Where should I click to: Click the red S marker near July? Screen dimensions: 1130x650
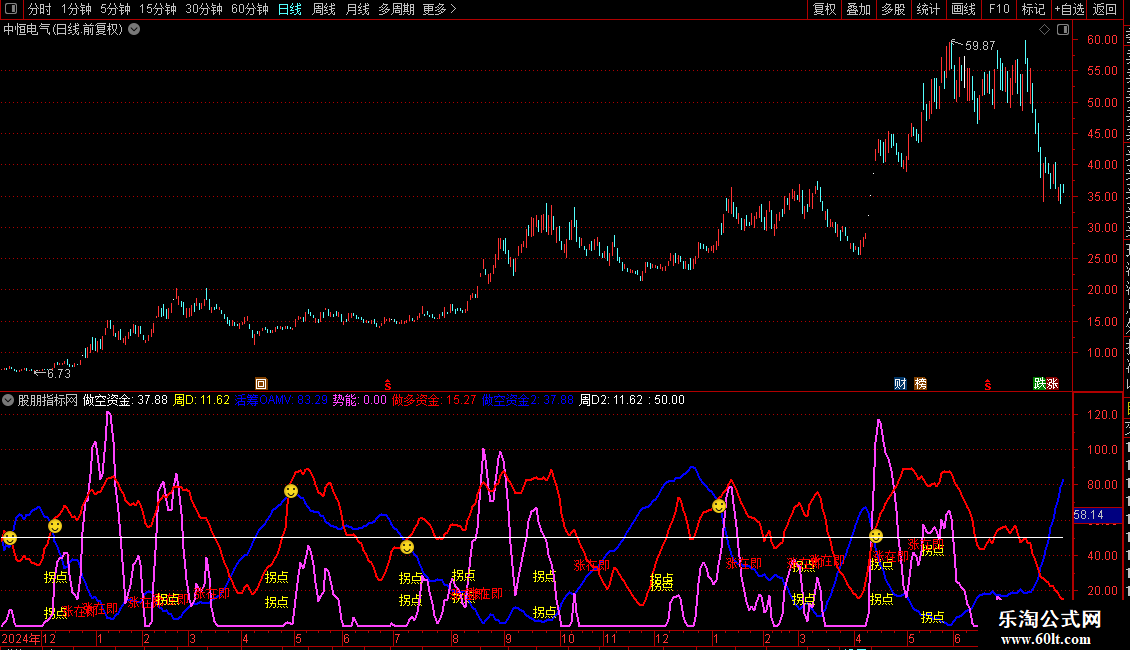pos(388,385)
